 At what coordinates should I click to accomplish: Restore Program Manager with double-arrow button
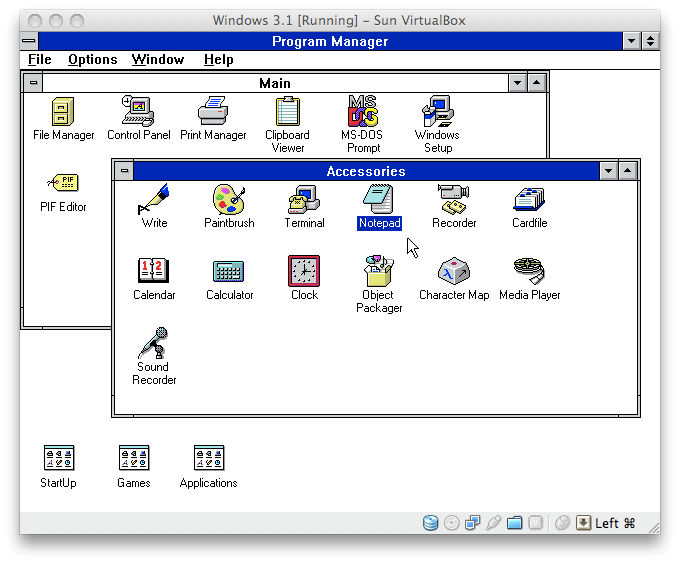tap(651, 41)
